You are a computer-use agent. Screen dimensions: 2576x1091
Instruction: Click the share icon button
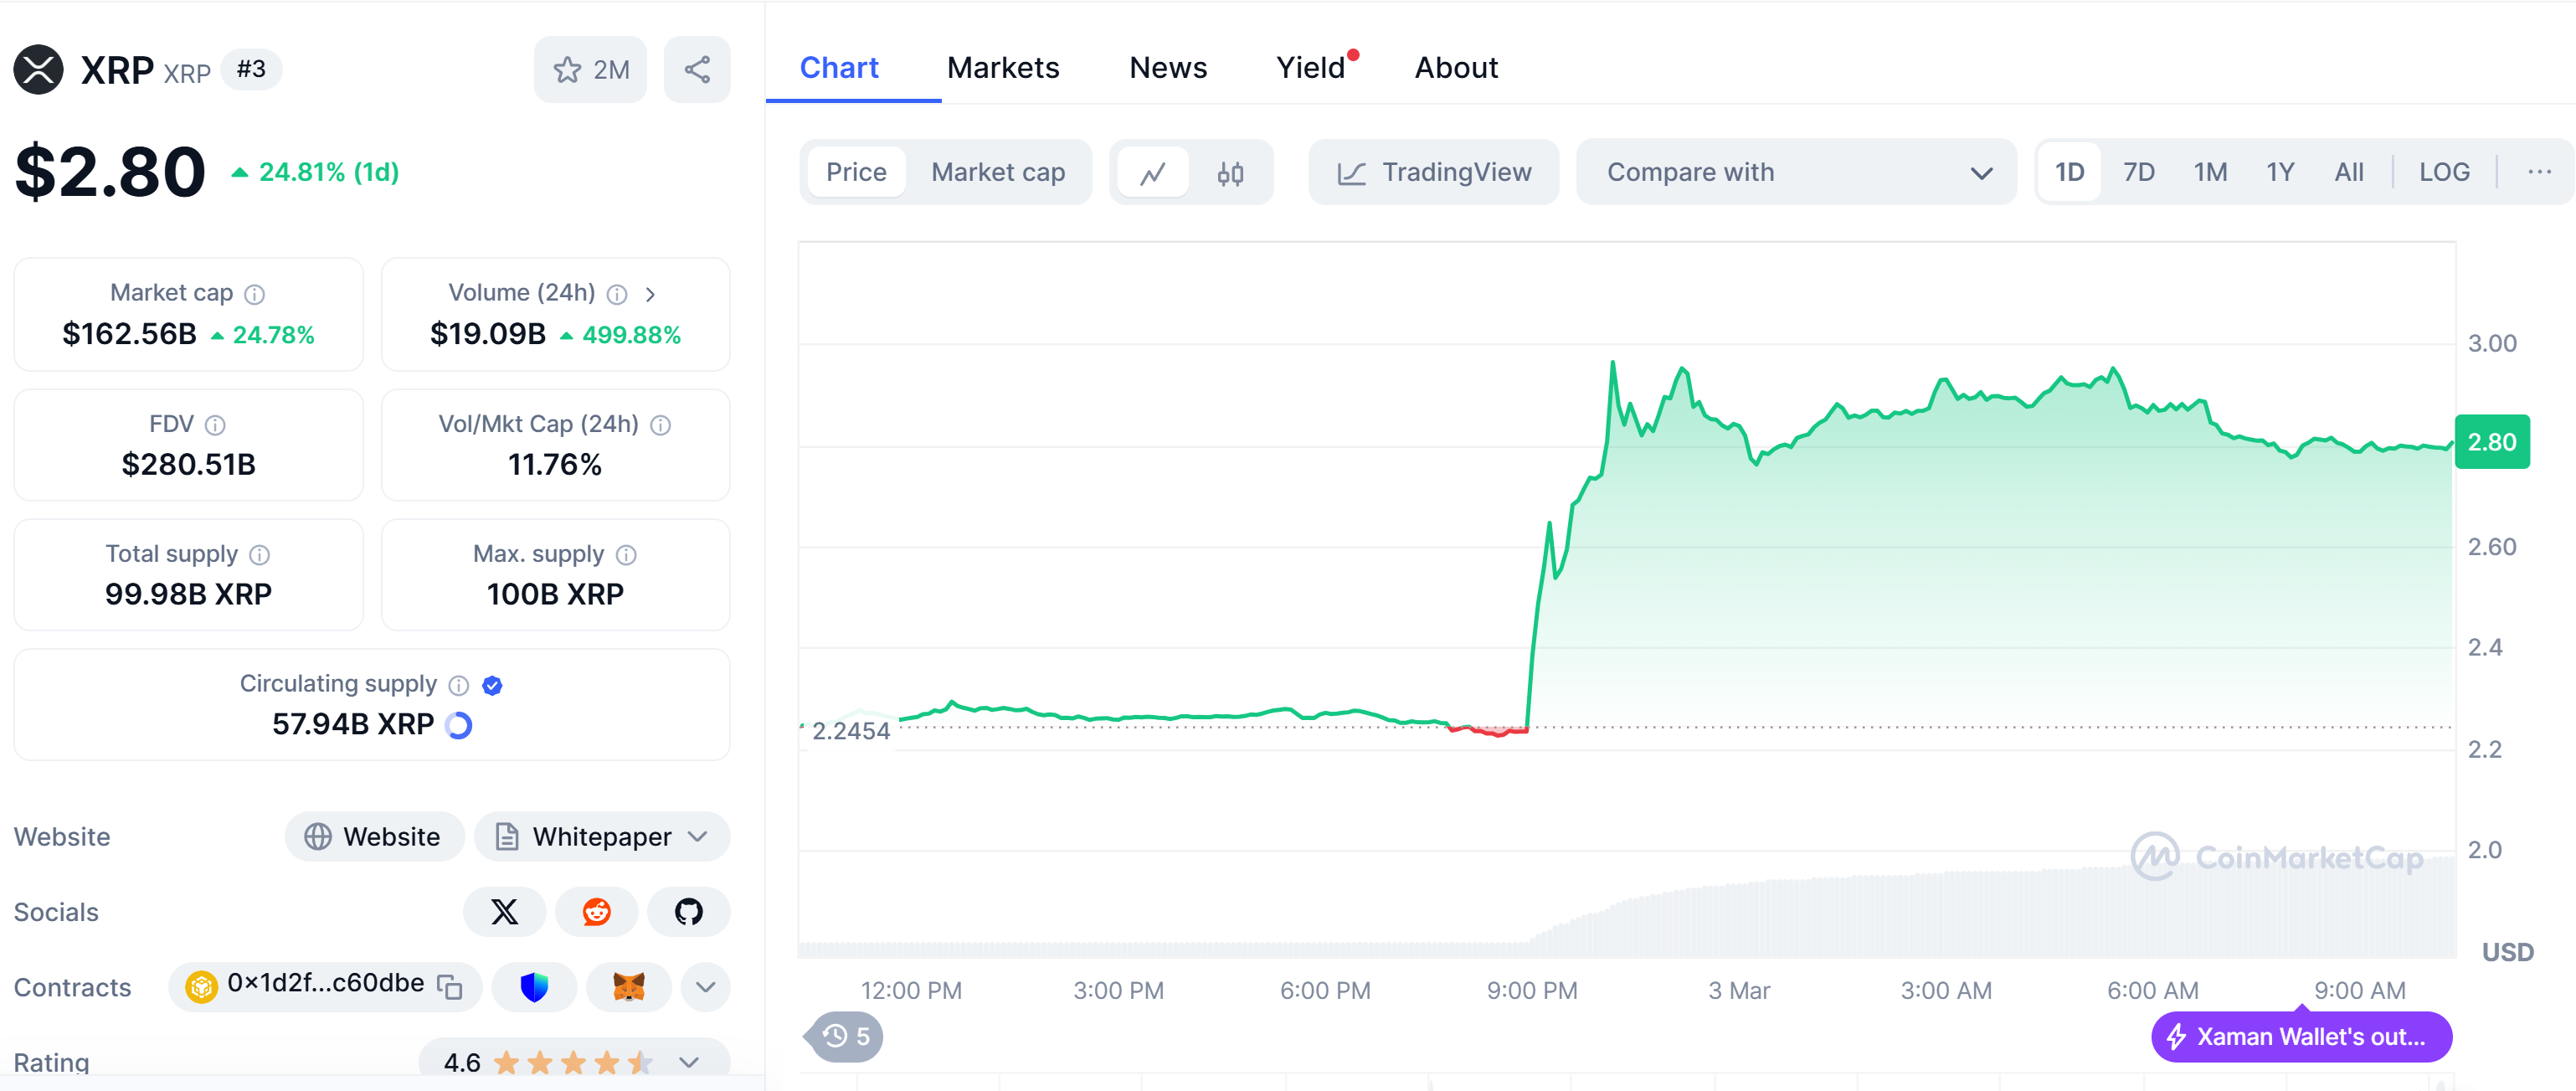[x=697, y=69]
